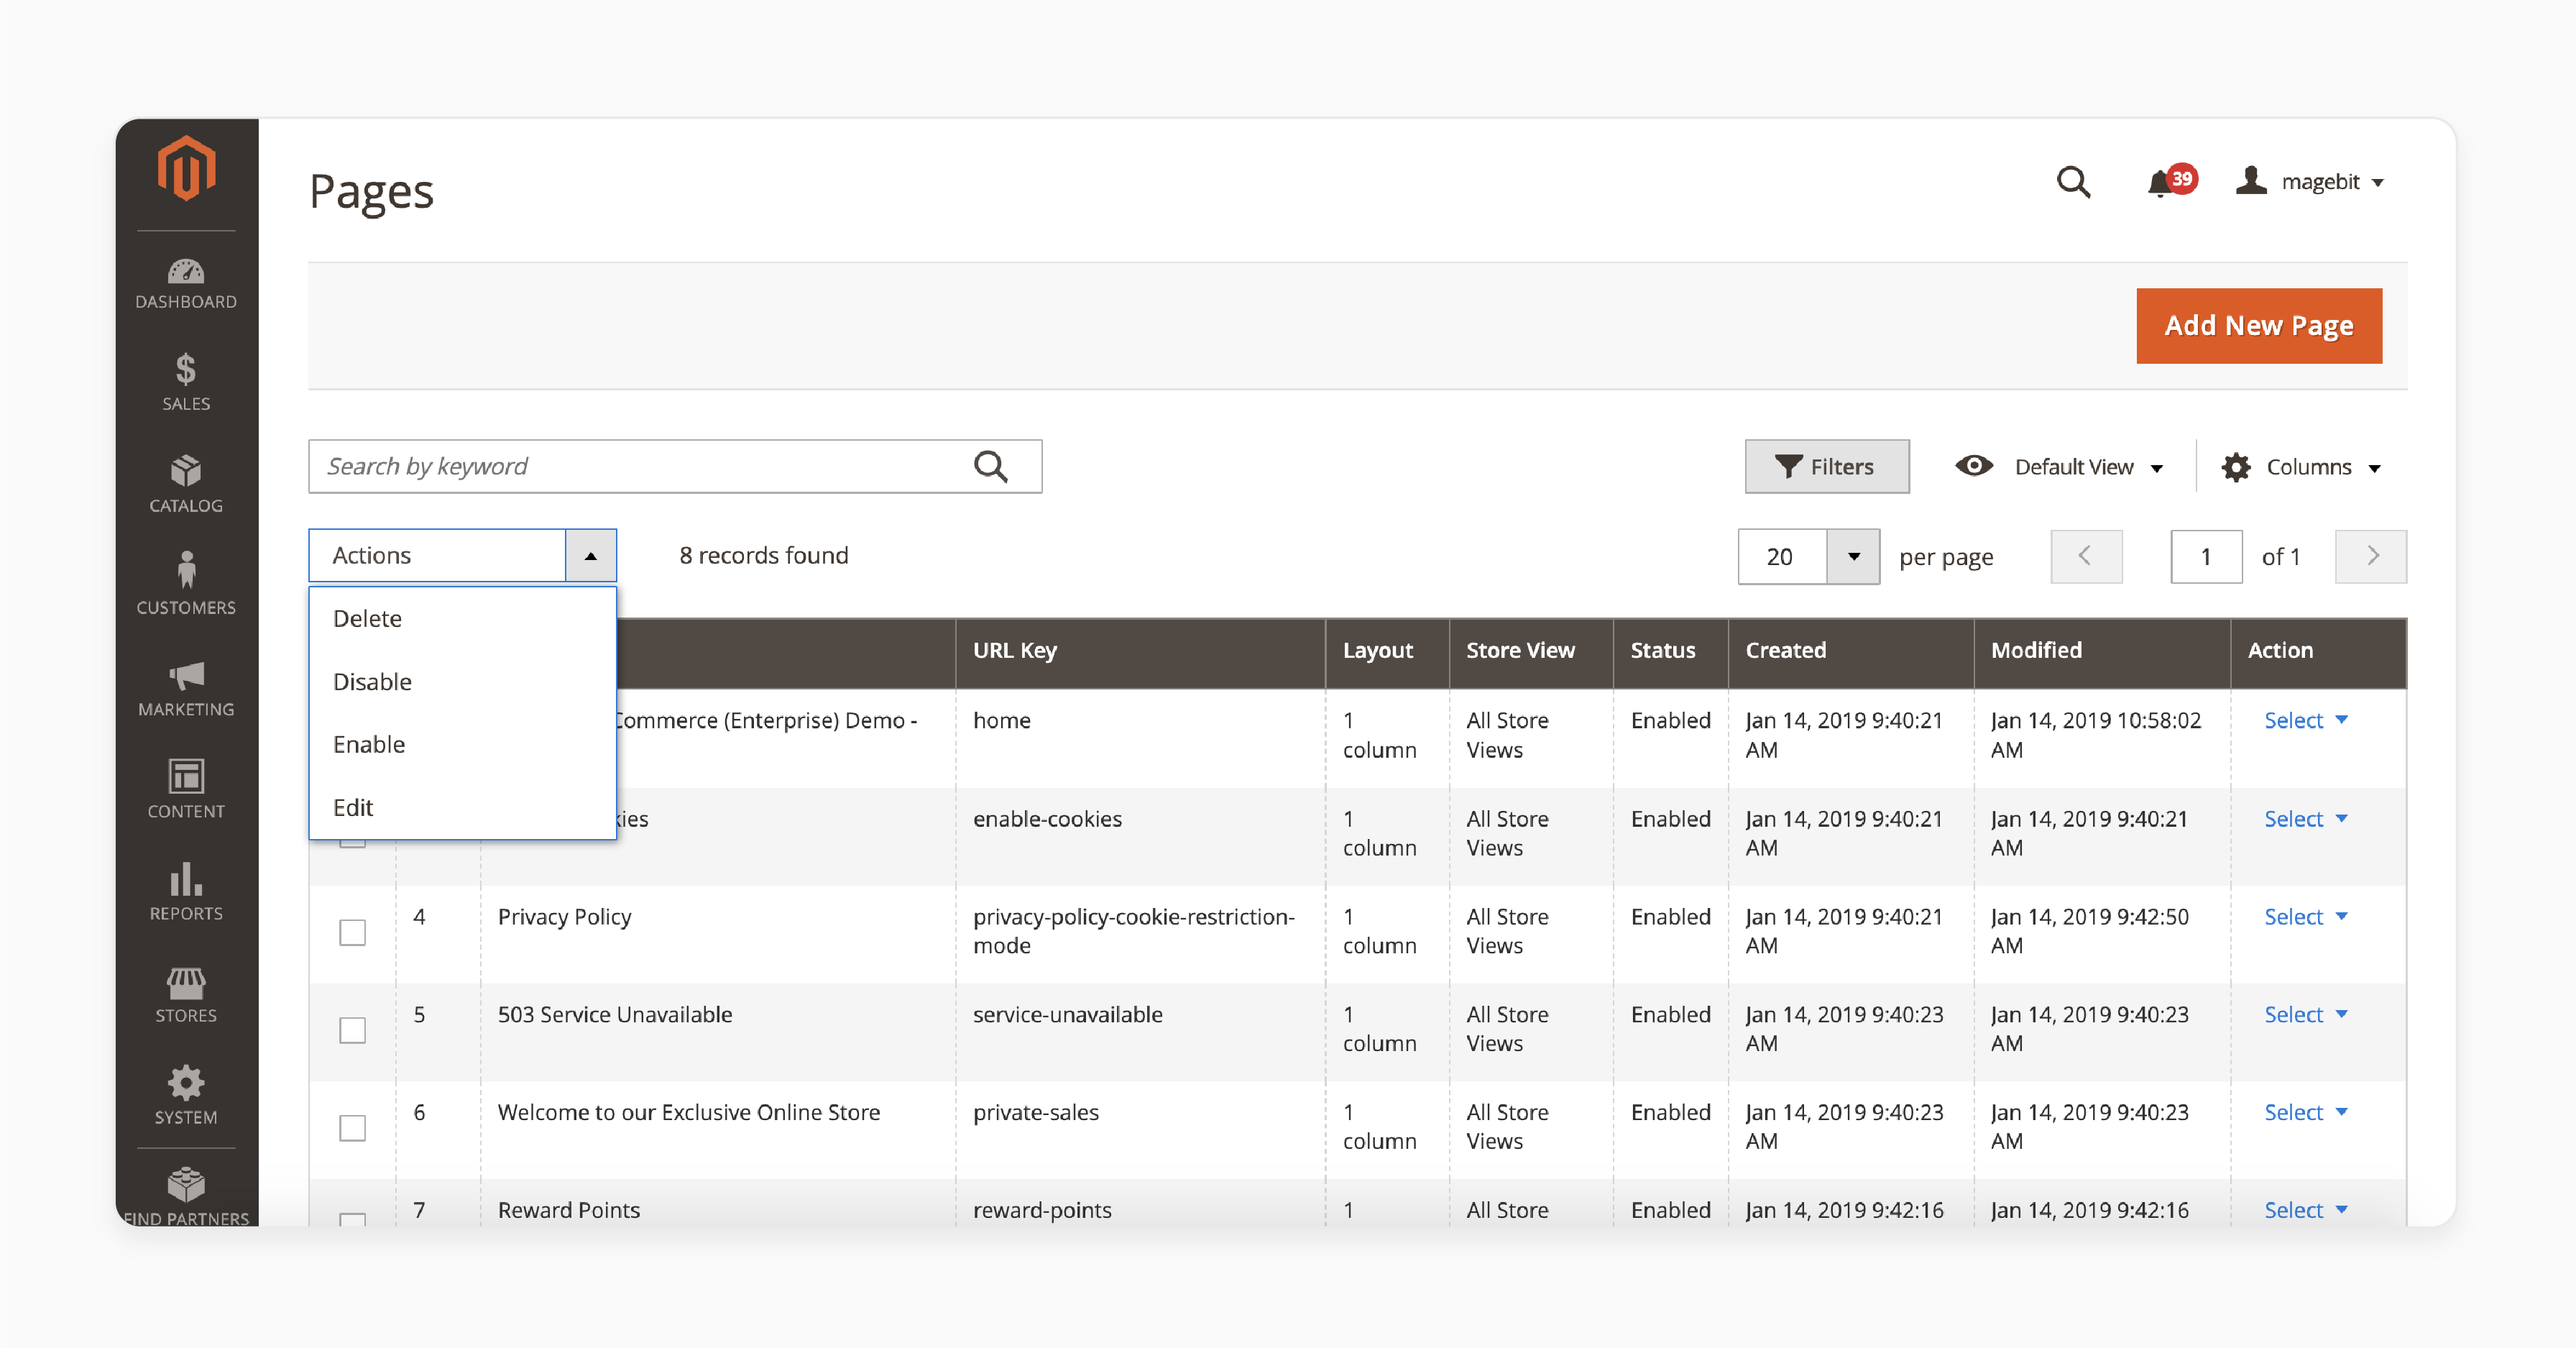Click the Filters button

pyautogui.click(x=1826, y=467)
